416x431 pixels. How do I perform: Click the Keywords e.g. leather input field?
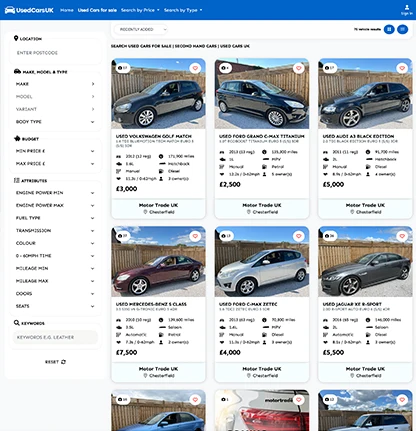[x=55, y=337]
